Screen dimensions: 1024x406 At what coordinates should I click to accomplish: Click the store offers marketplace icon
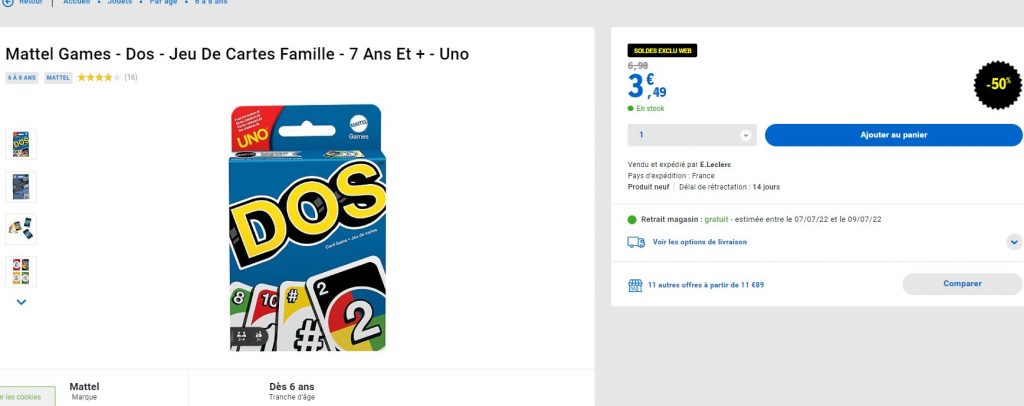pyautogui.click(x=635, y=285)
